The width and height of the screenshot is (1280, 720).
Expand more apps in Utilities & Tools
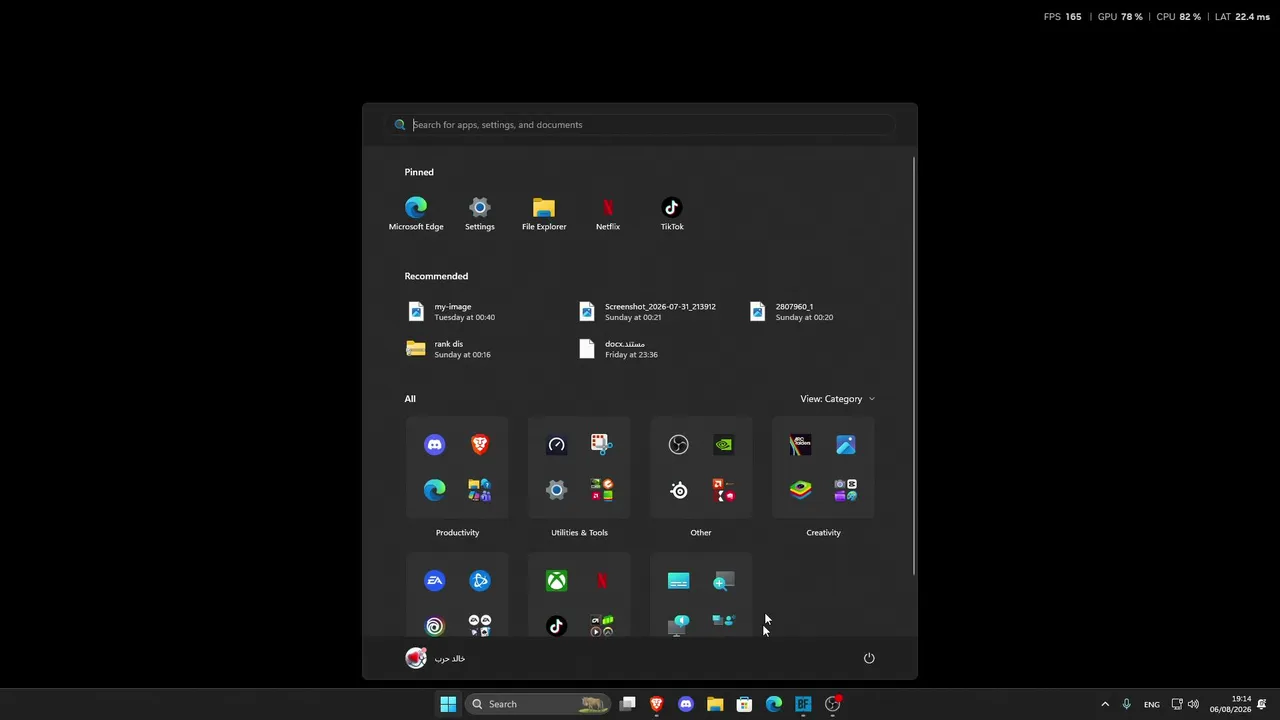pyautogui.click(x=601, y=490)
